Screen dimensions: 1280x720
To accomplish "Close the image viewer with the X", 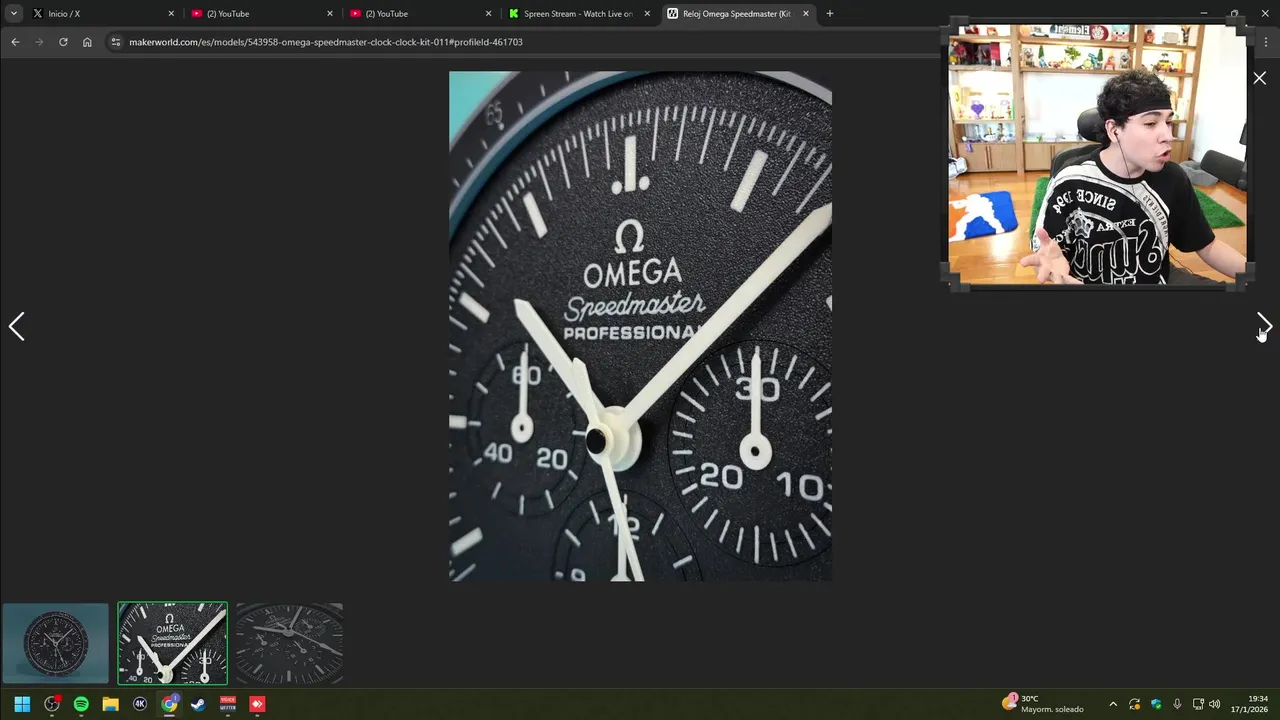I will pos(1259,78).
